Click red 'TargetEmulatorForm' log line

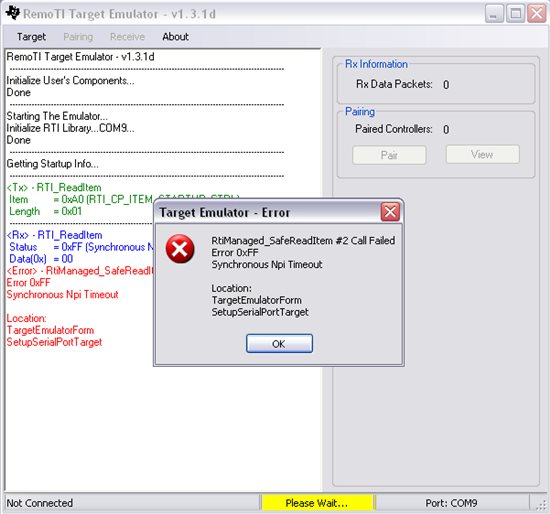click(50, 330)
